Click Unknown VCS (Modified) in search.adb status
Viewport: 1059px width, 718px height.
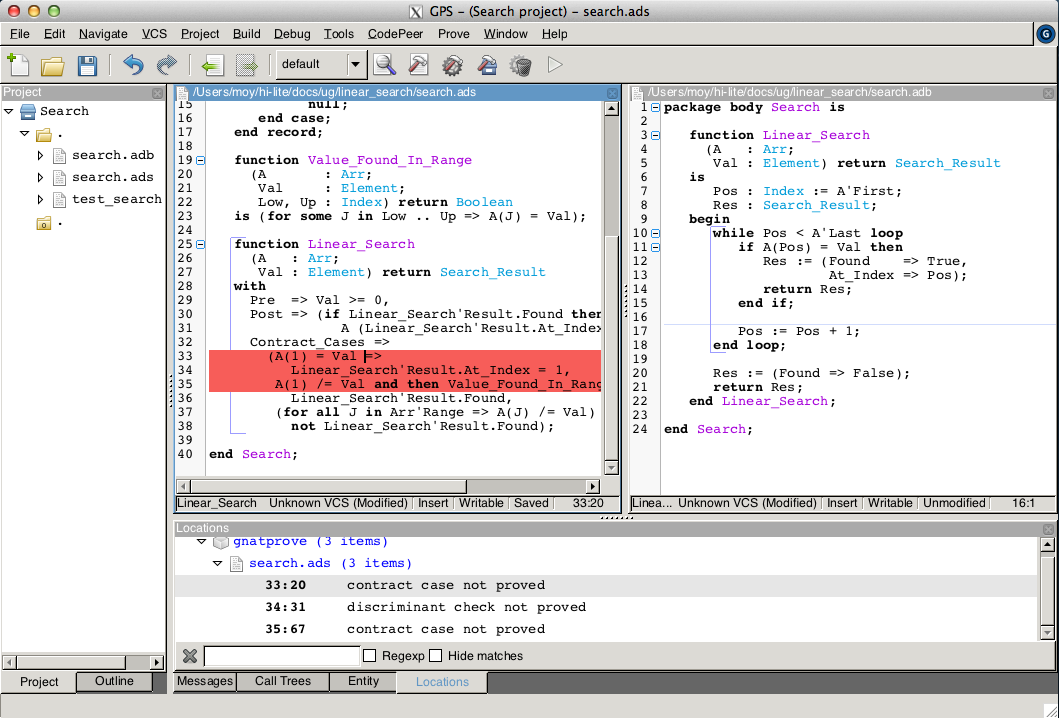tap(747, 503)
